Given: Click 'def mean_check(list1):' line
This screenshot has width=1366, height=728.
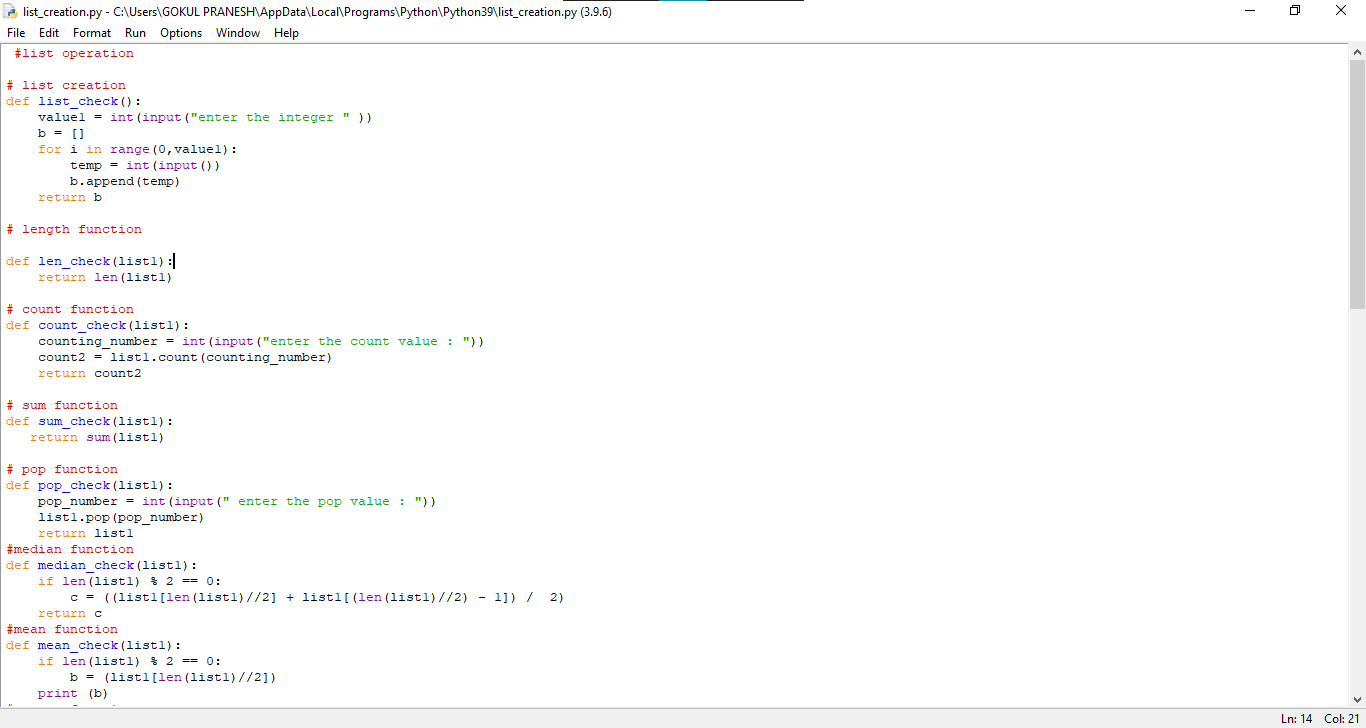Looking at the screenshot, I should [94, 645].
